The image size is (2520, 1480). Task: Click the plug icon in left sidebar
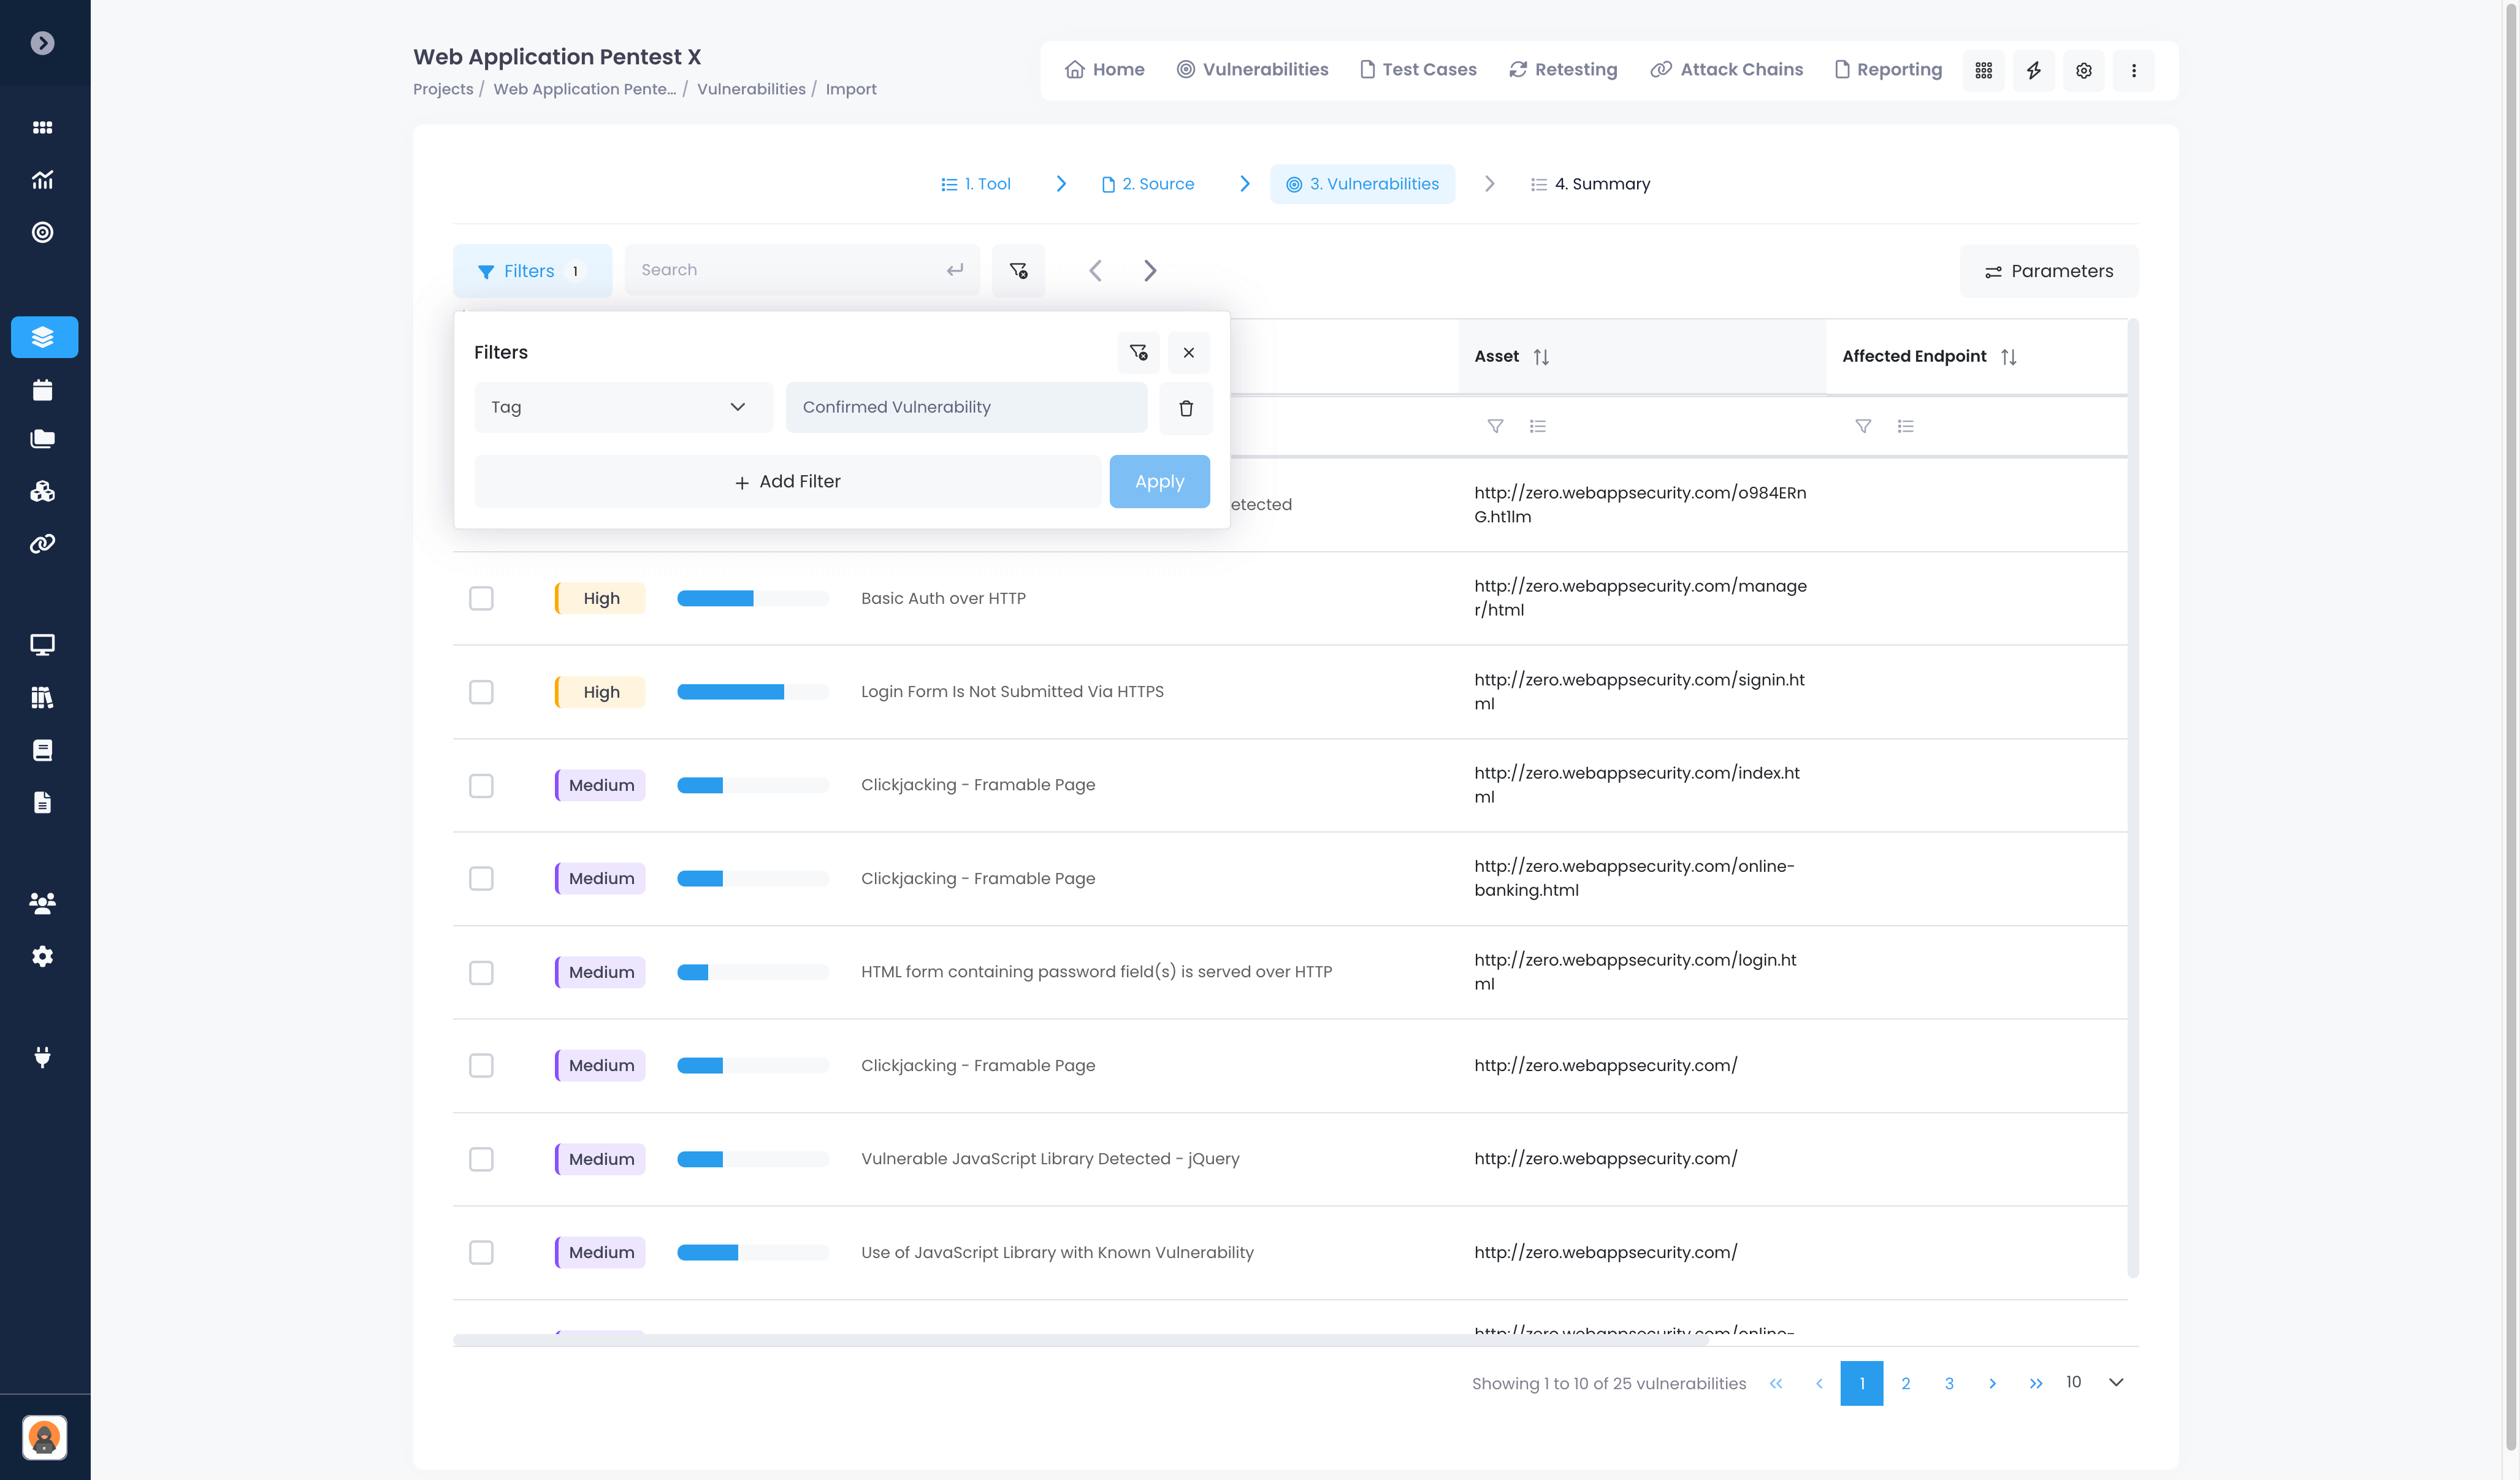[42, 1057]
